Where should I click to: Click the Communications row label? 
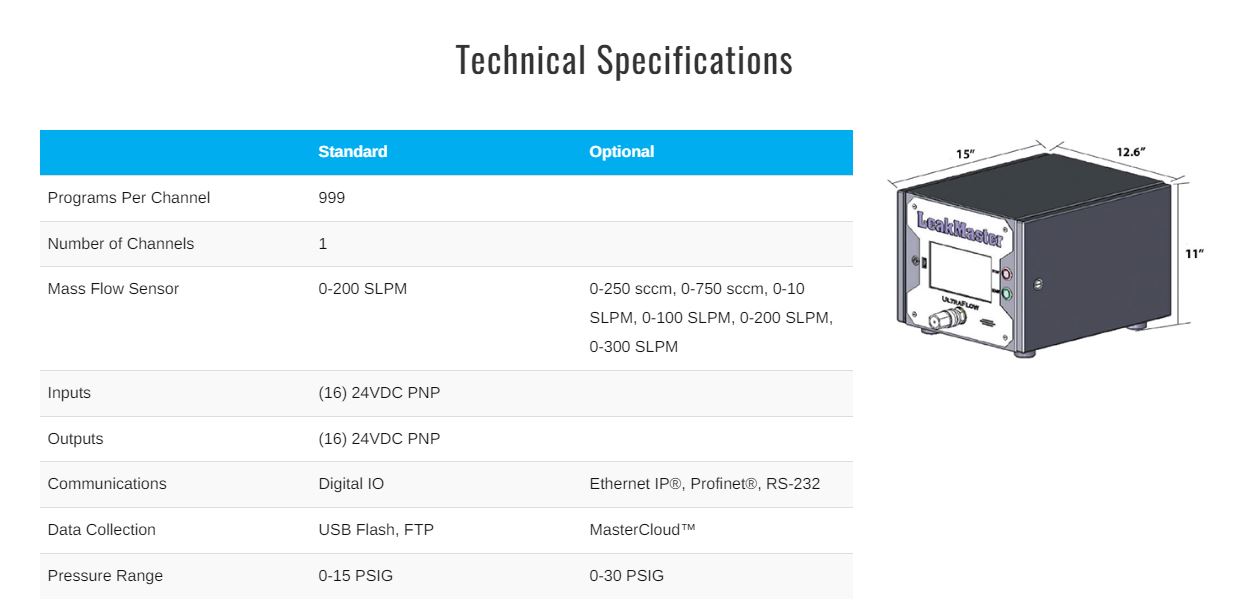(x=107, y=484)
